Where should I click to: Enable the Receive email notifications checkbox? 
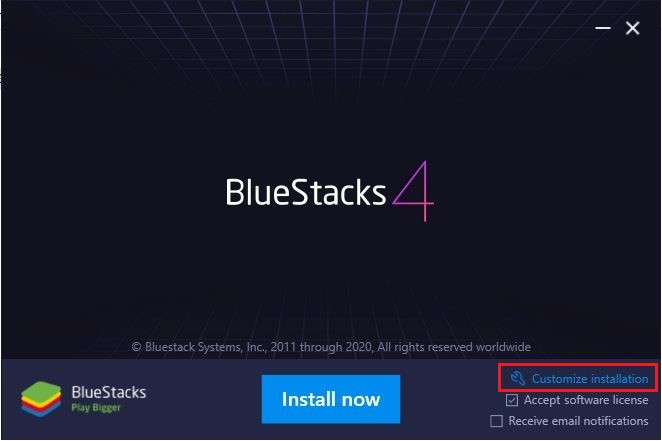tap(496, 421)
